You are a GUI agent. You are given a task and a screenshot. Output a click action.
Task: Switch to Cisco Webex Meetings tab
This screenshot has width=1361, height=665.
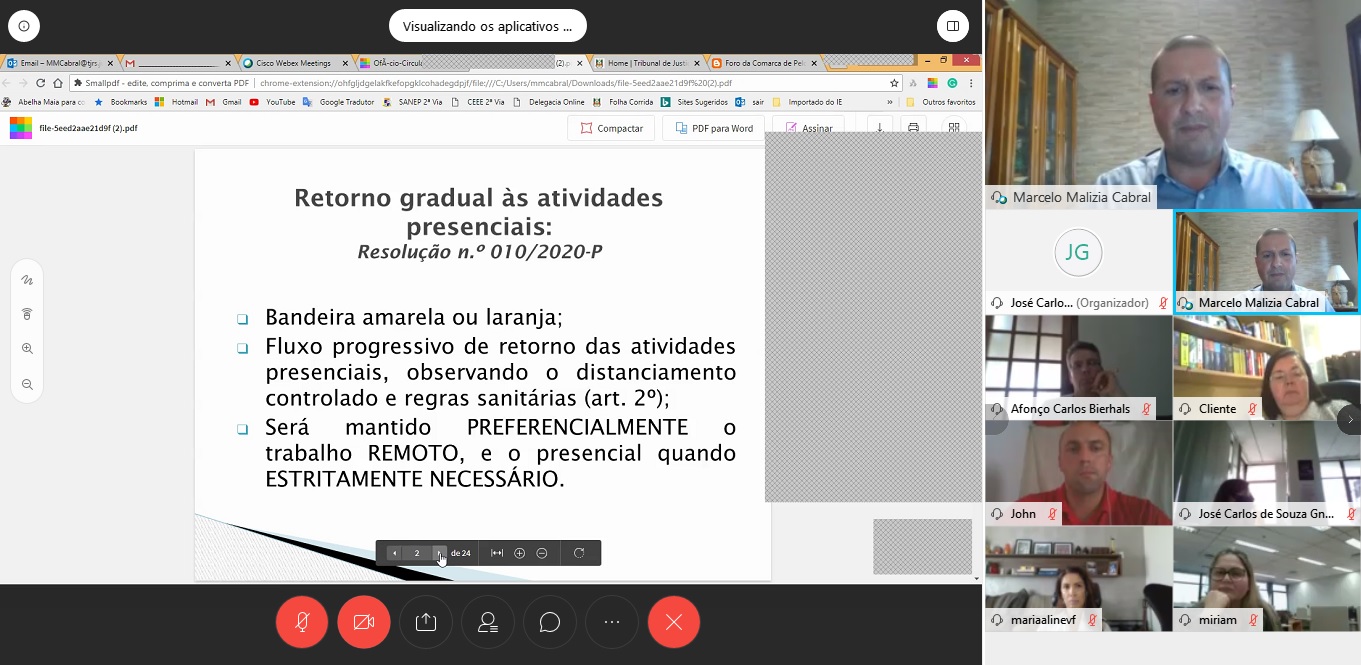[294, 63]
